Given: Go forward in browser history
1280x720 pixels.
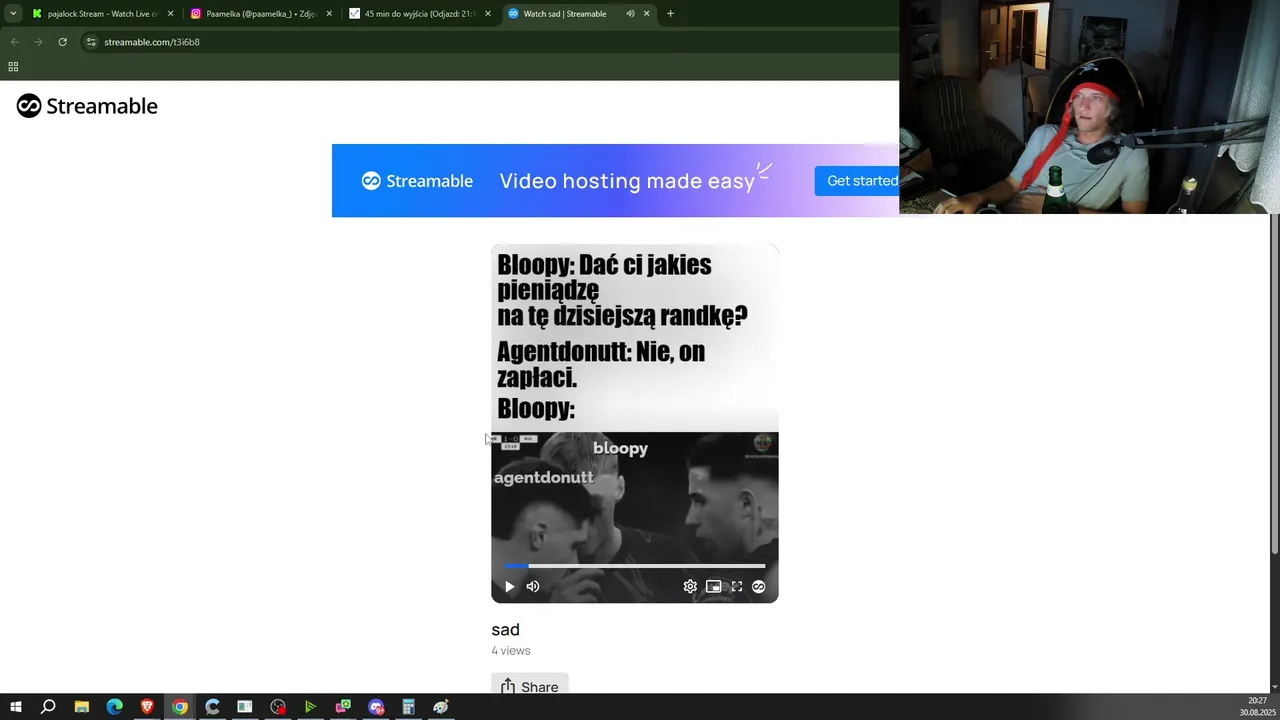Looking at the screenshot, I should 38,42.
